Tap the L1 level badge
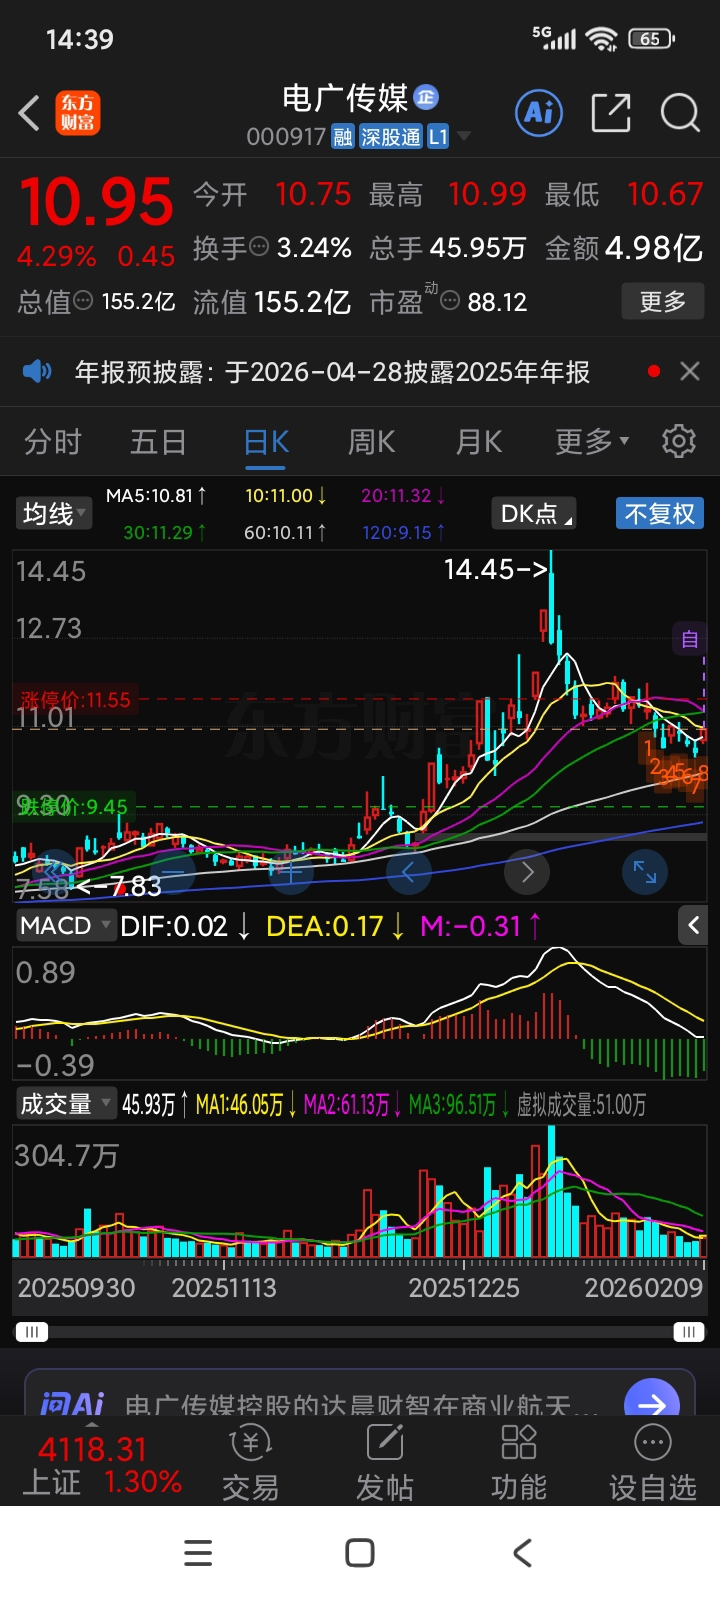Viewport: 720px width, 1600px height. point(438,137)
